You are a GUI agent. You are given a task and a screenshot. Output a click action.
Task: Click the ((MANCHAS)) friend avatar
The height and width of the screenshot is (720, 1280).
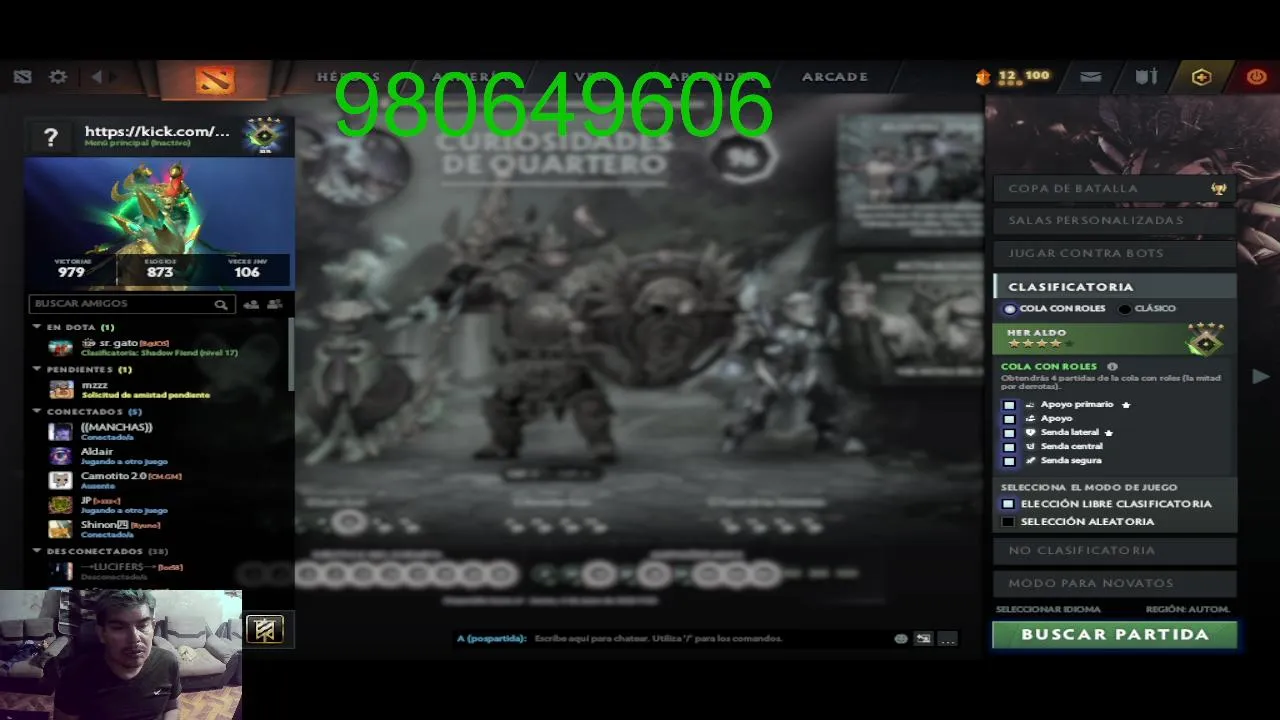(x=61, y=431)
